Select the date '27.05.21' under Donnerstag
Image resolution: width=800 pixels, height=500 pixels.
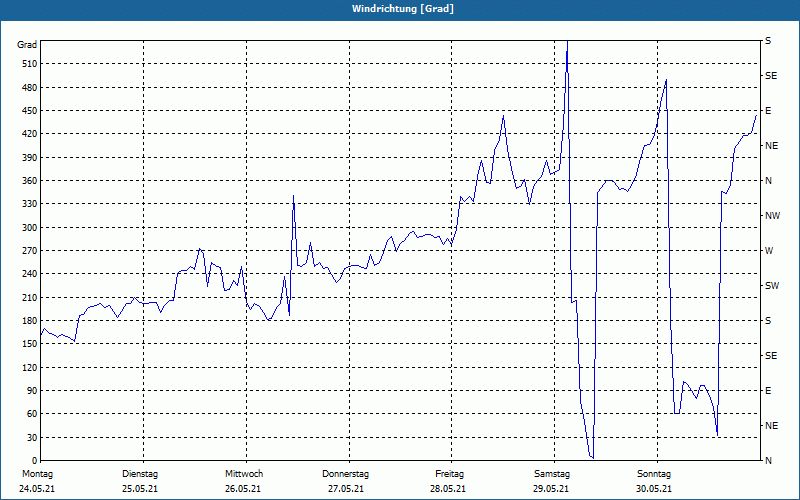346,489
